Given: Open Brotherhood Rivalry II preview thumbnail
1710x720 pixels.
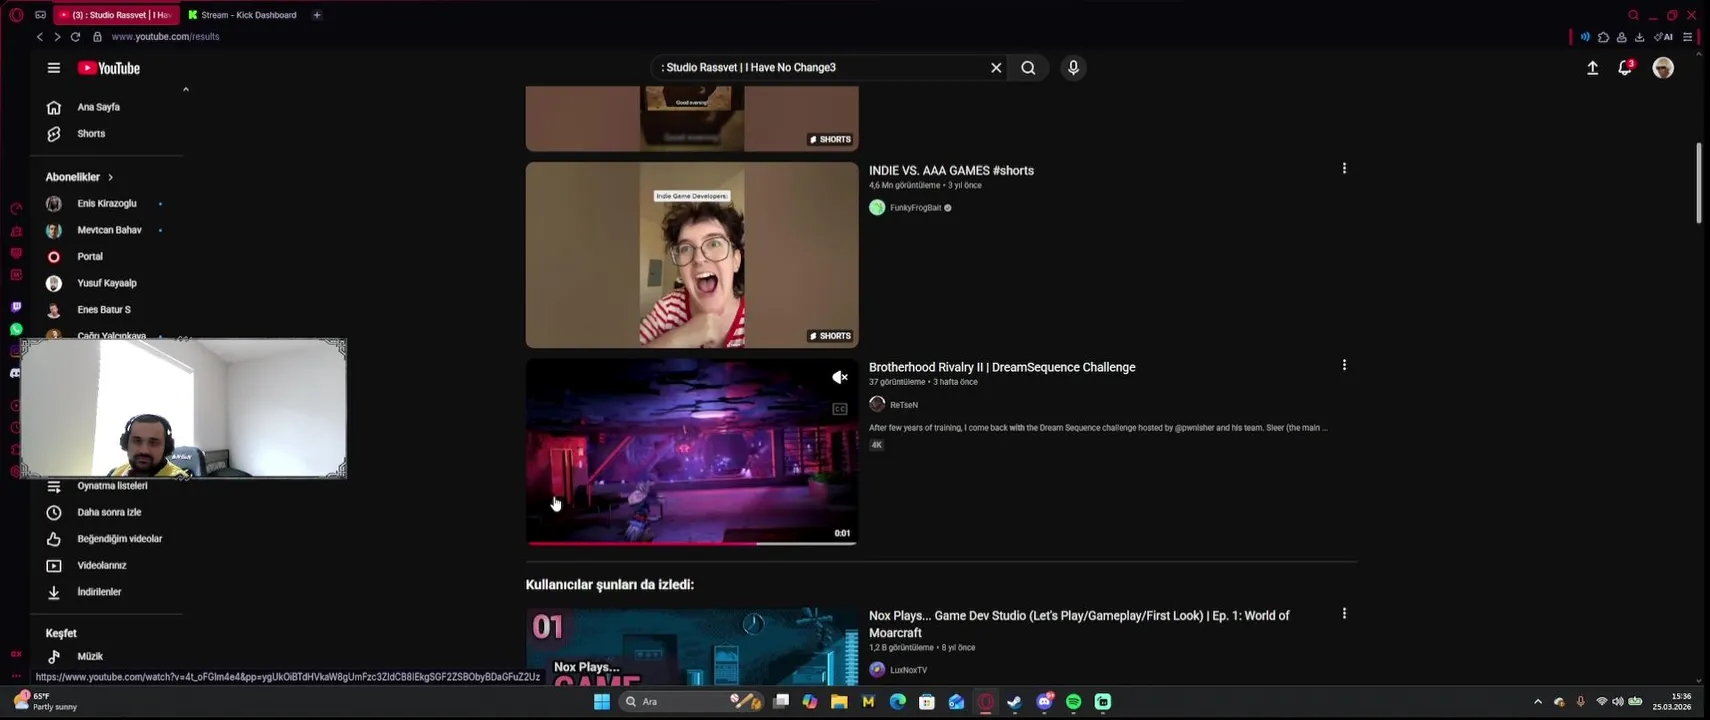Looking at the screenshot, I should (692, 452).
